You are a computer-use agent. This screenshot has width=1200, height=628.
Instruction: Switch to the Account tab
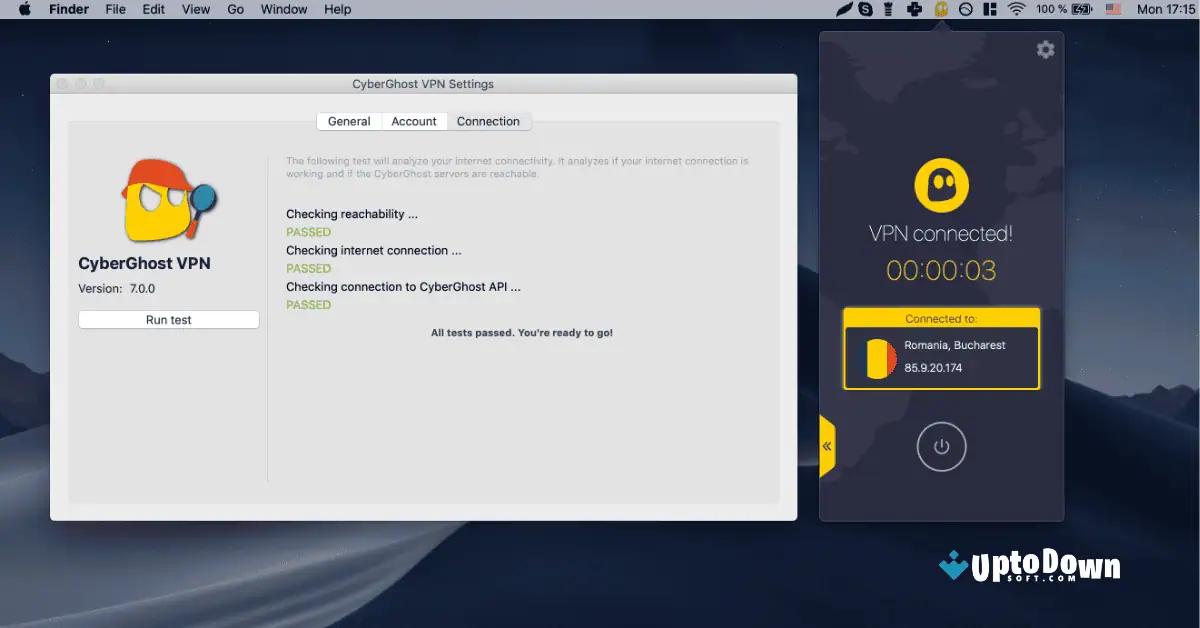click(x=414, y=120)
